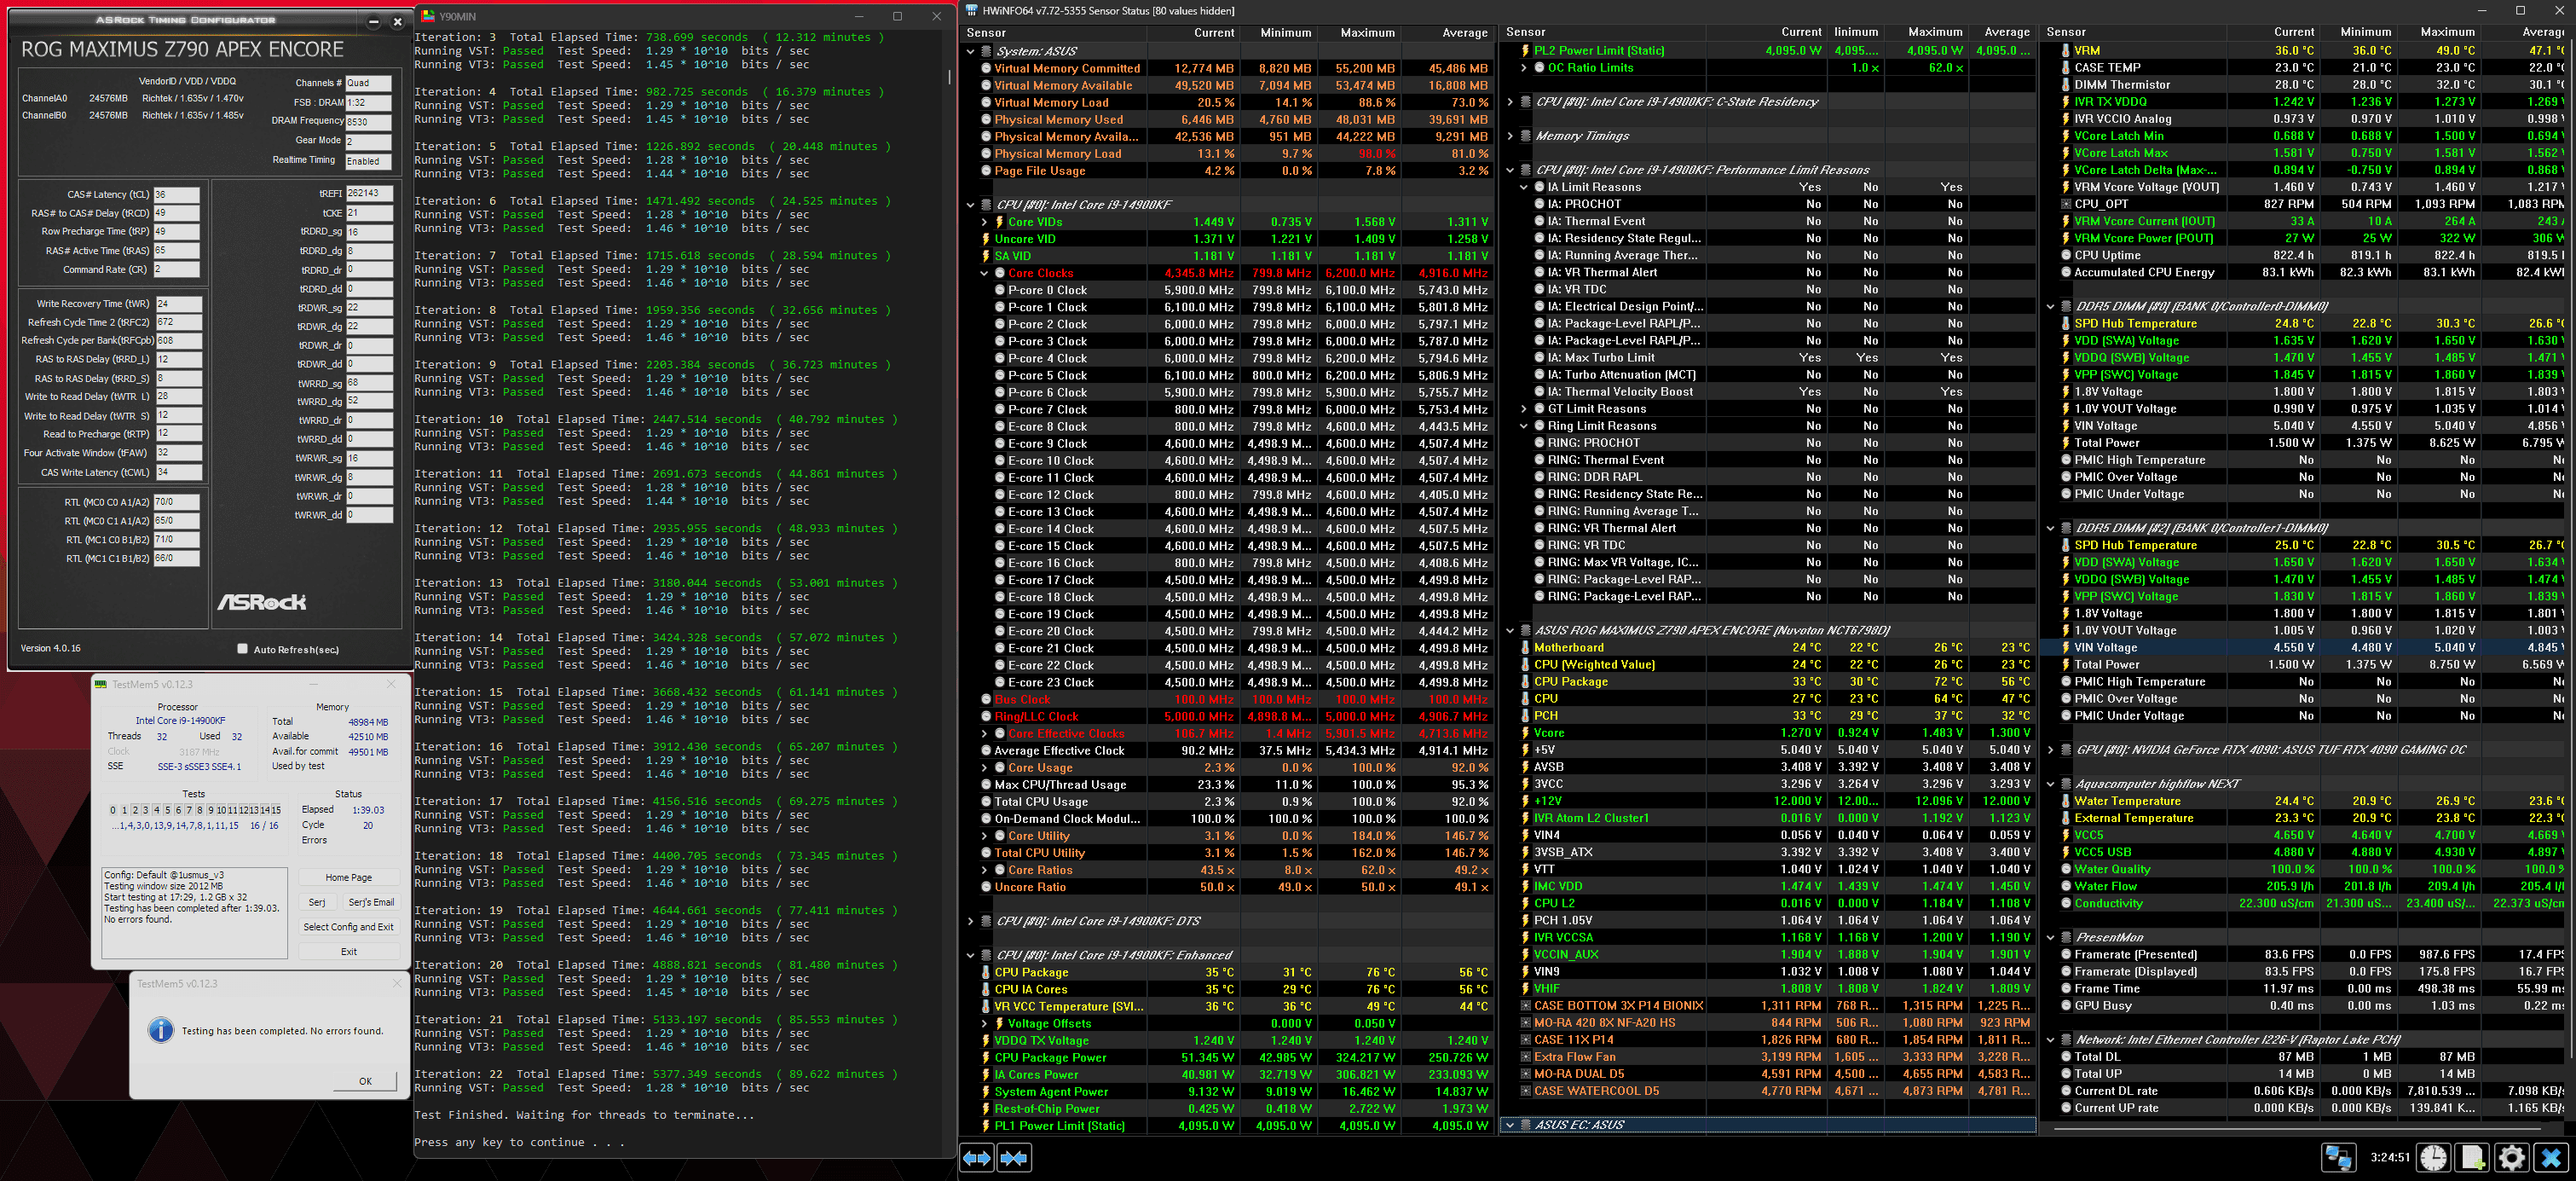The height and width of the screenshot is (1181, 2576).
Task: Click the thermometer icon beside Motherboard sensor
Action: [1525, 648]
